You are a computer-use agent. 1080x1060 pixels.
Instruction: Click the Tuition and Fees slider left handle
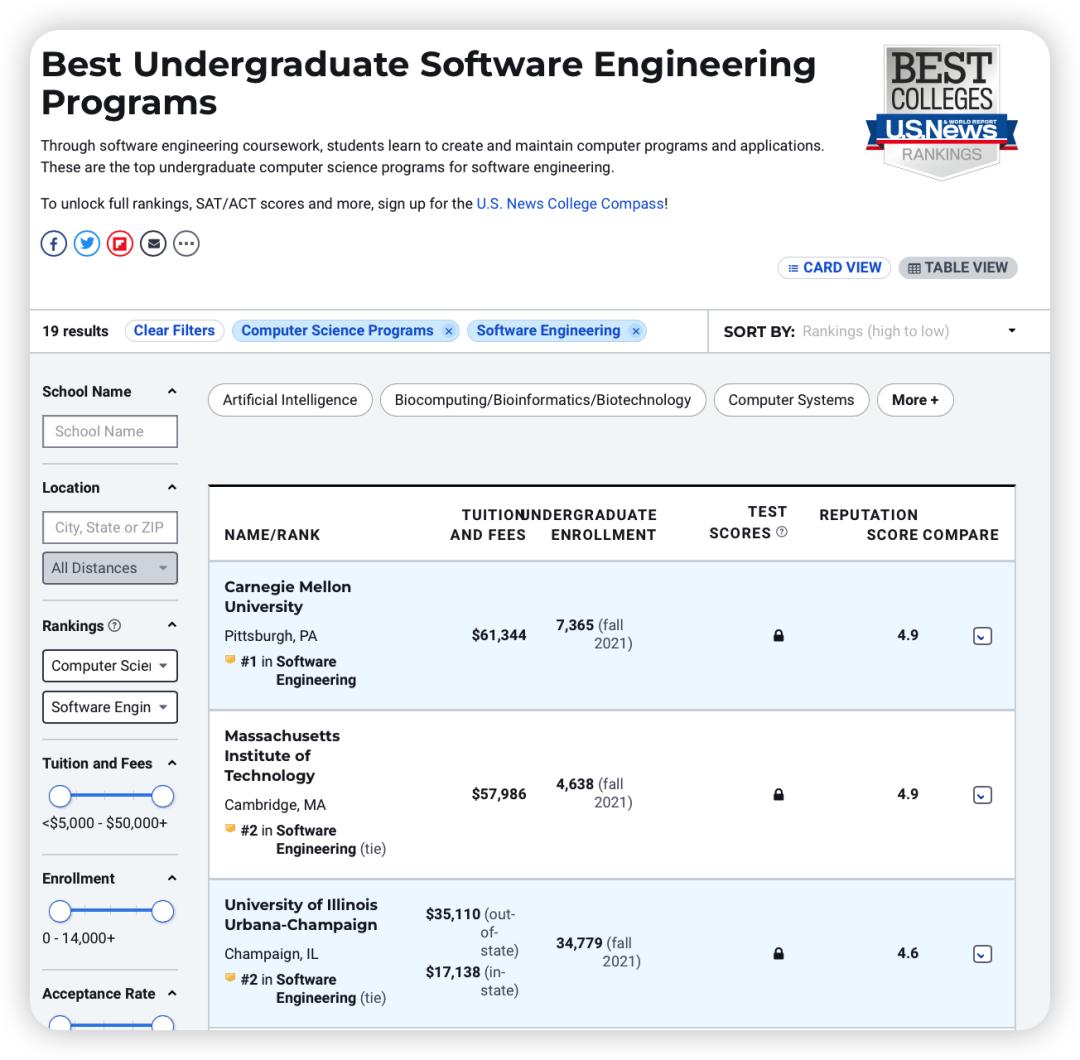coord(60,796)
